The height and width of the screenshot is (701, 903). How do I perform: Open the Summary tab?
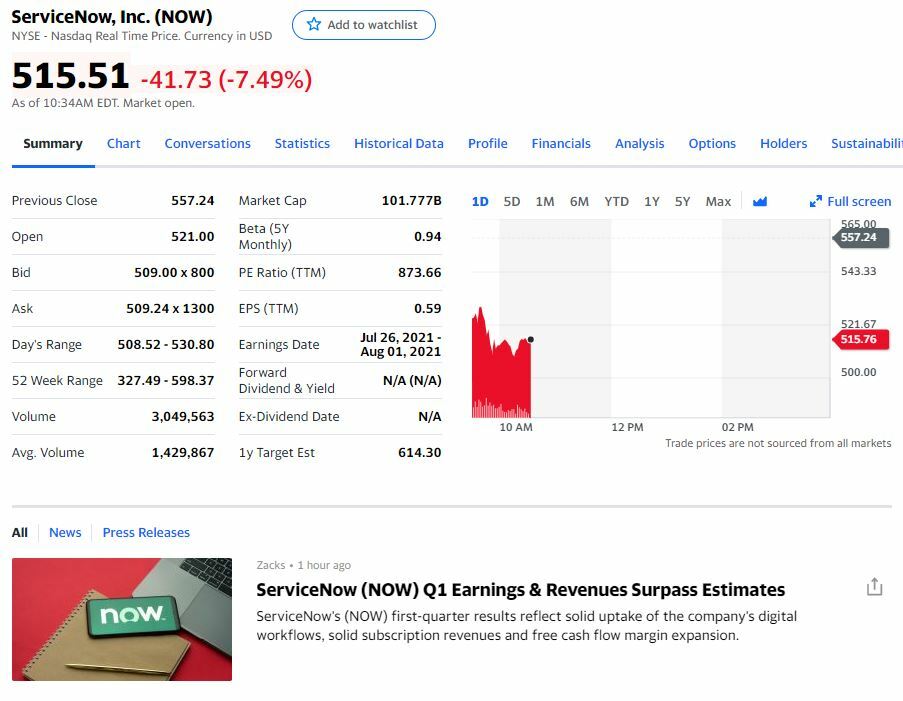pos(53,143)
